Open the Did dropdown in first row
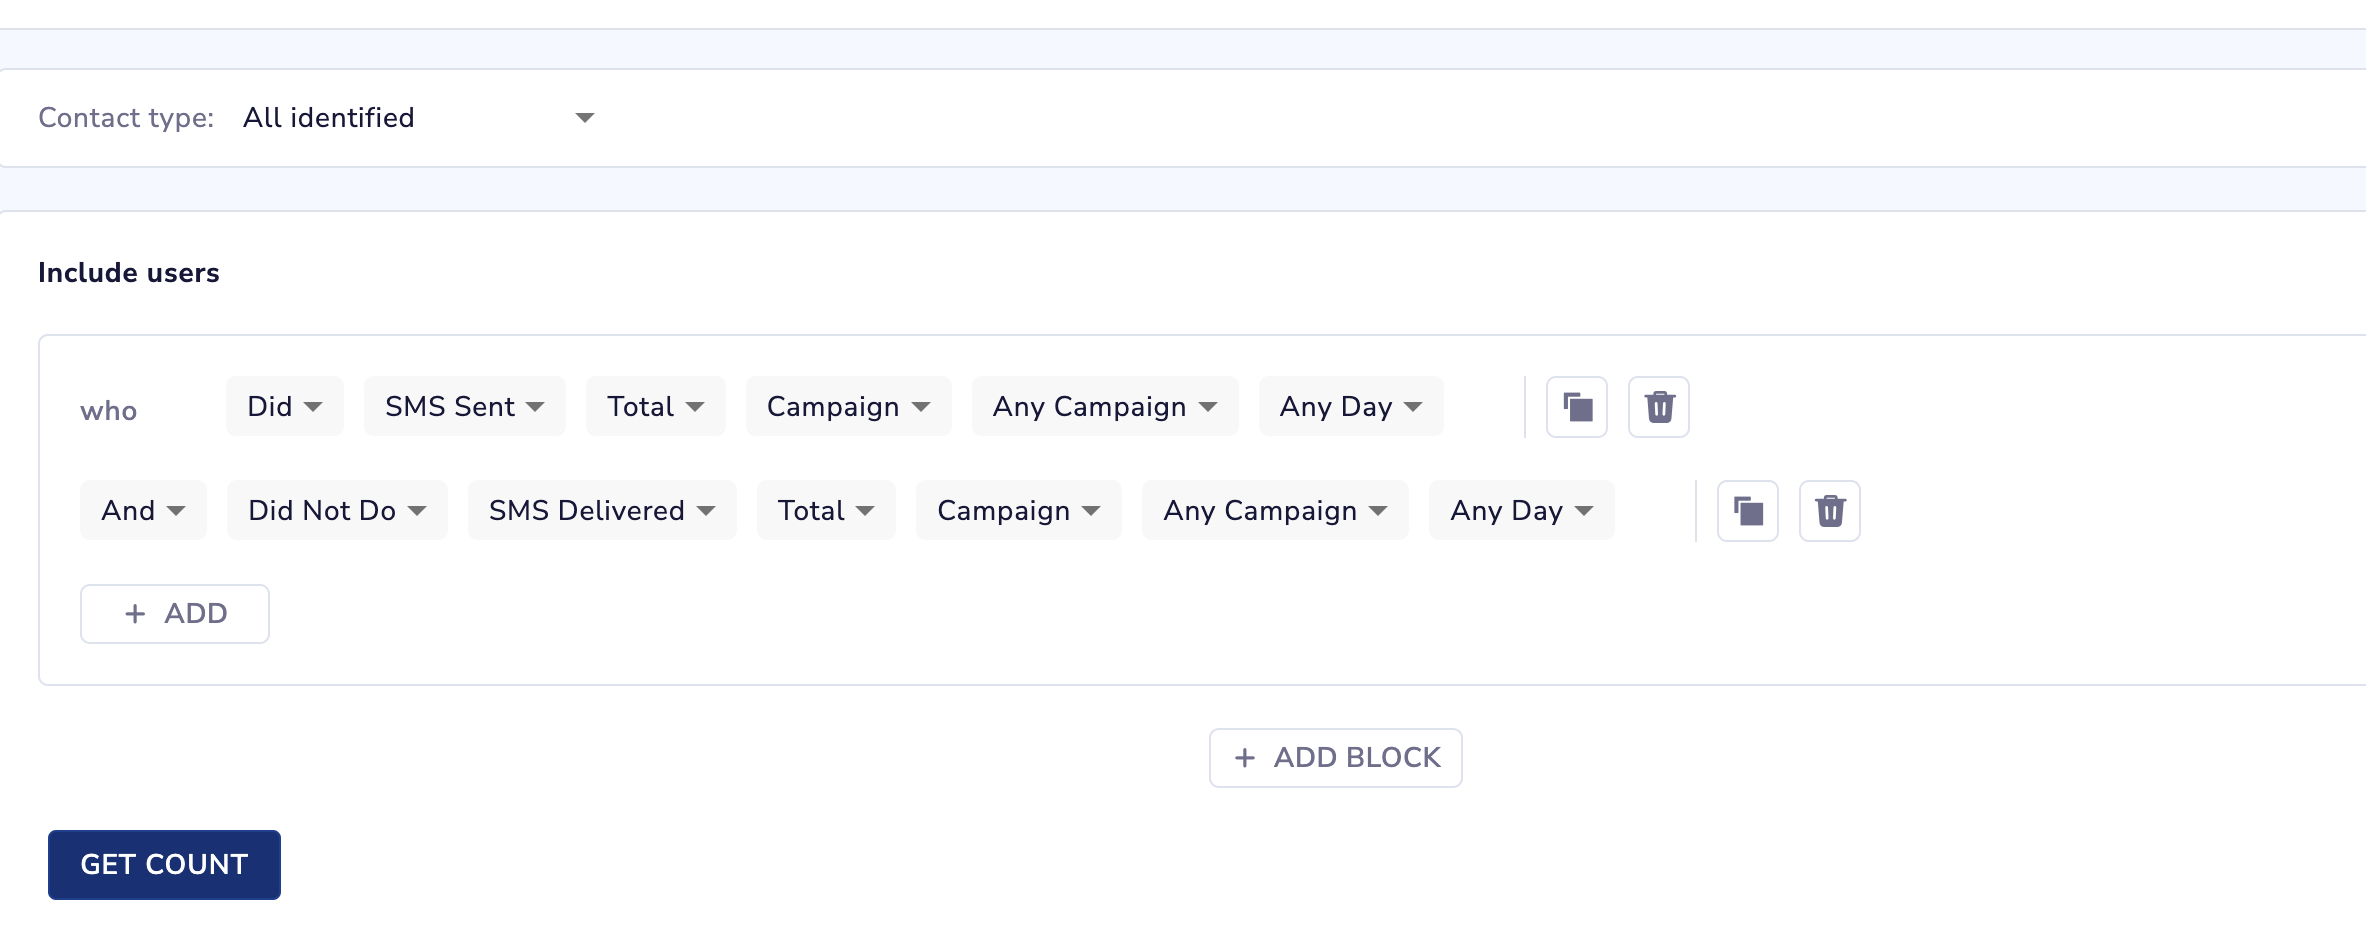2366x926 pixels. click(x=284, y=406)
